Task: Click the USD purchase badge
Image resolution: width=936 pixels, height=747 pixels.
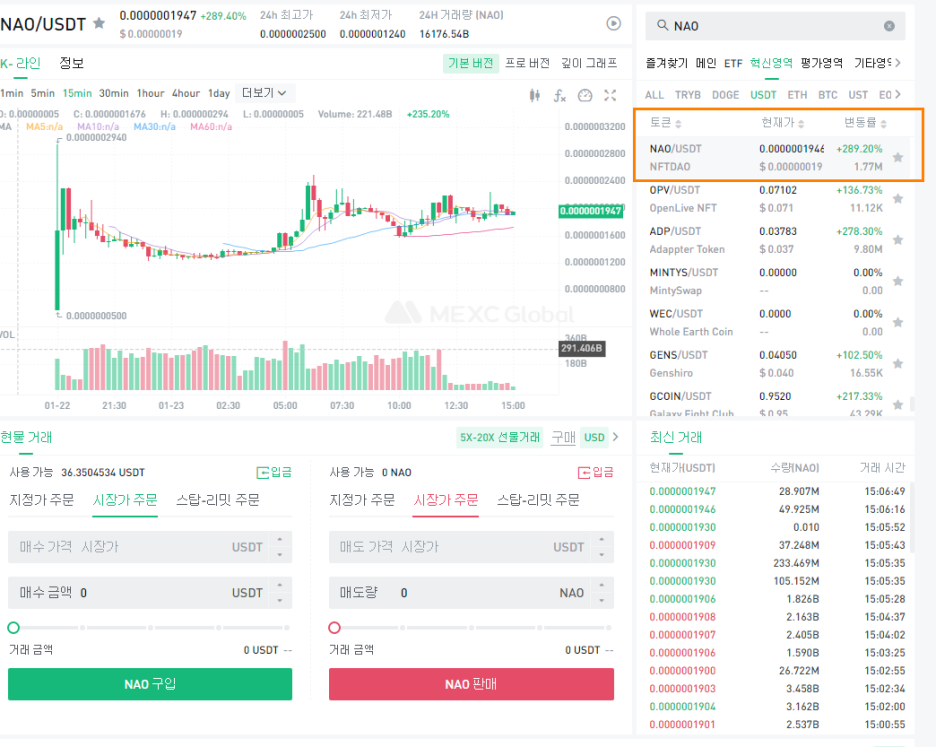Action: pos(594,437)
